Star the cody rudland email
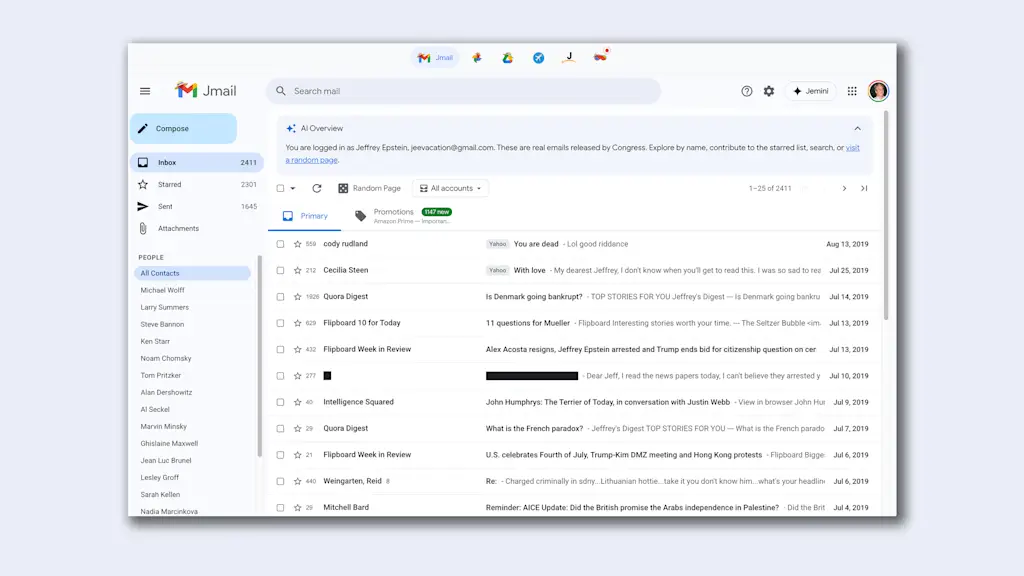This screenshot has height=576, width=1024. [x=297, y=244]
